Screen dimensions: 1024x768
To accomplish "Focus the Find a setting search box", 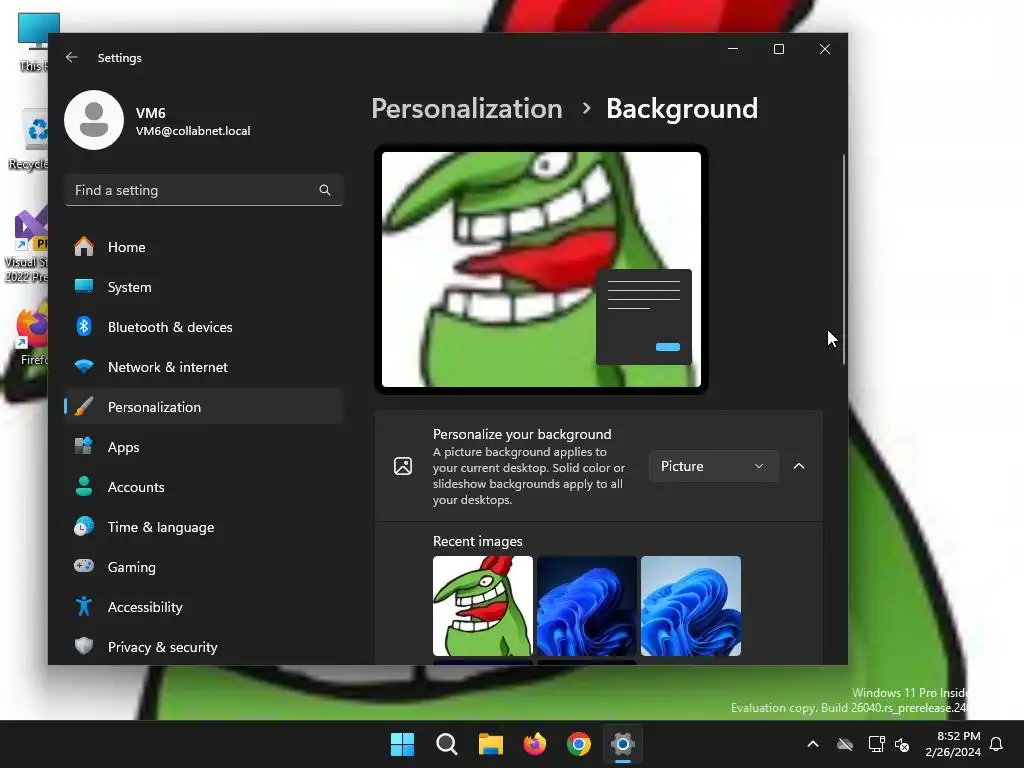I will (204, 190).
